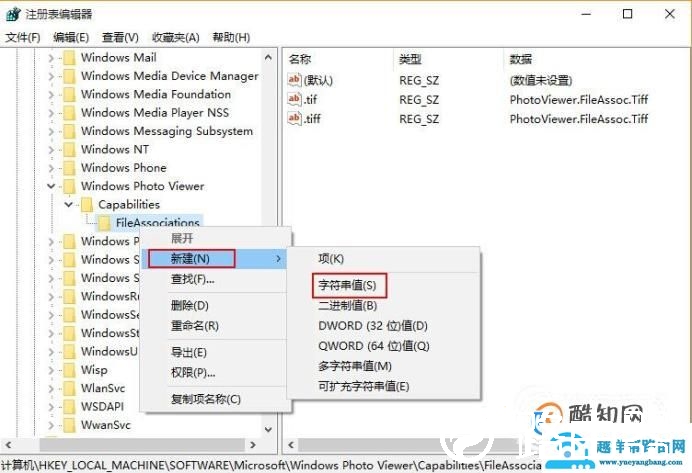Click the ab string icon of (默认) value

click(294, 80)
